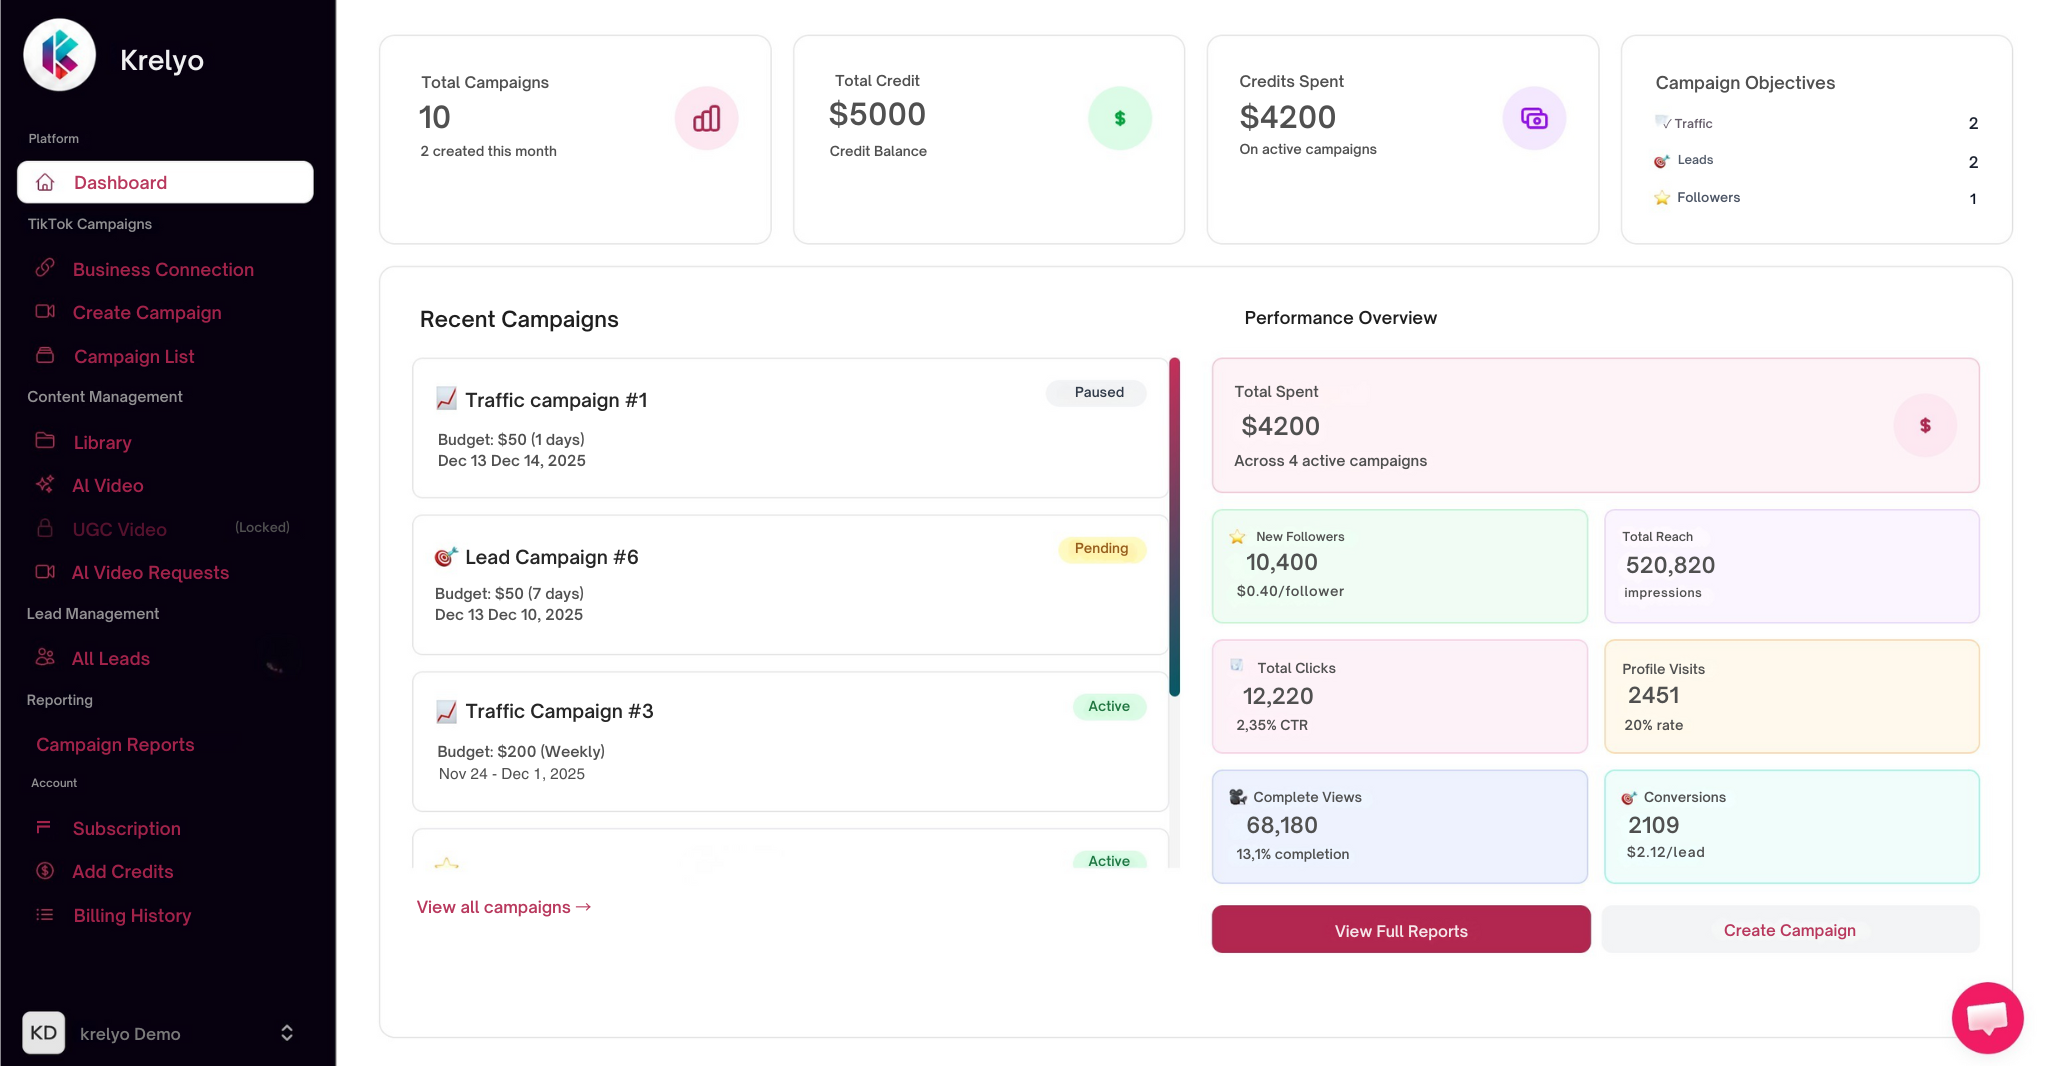Open the Campaign List briefcase icon
Viewport: 2048px width, 1066px height.
pyautogui.click(x=45, y=356)
